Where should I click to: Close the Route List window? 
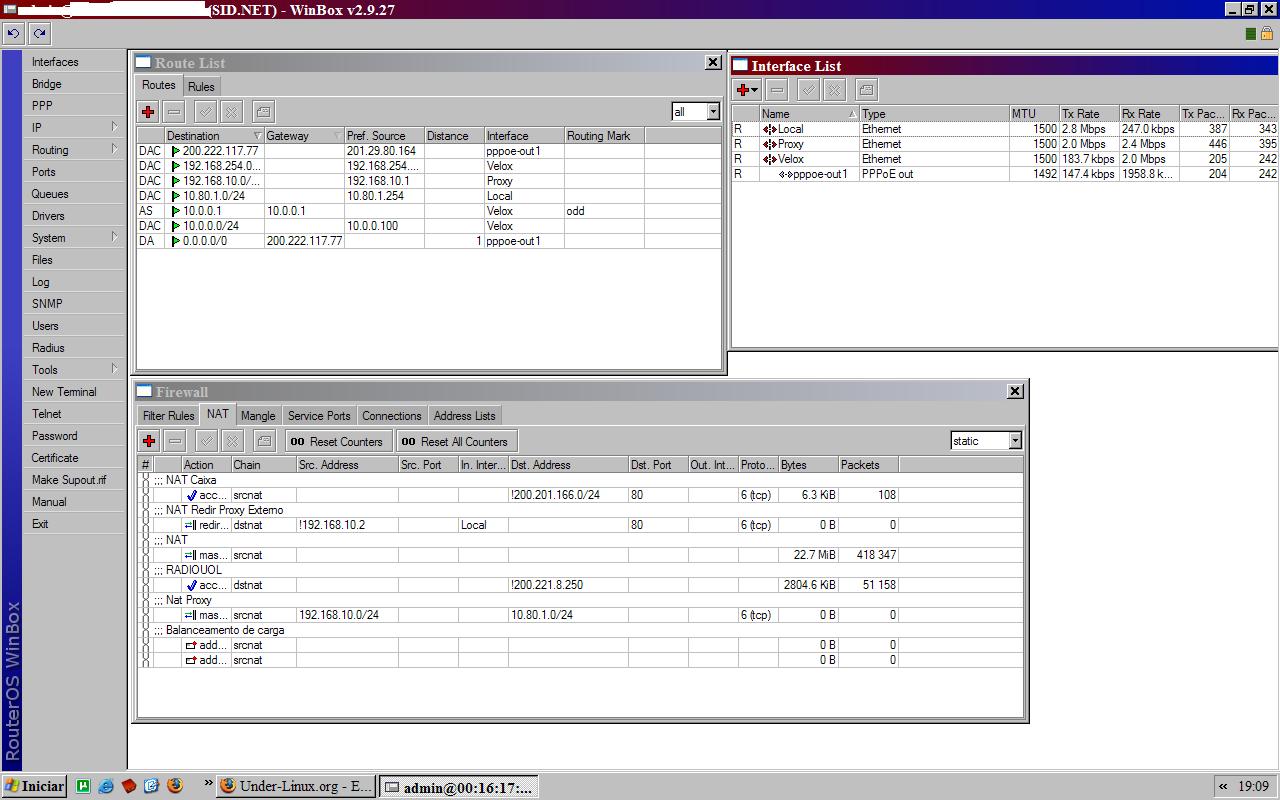713,62
